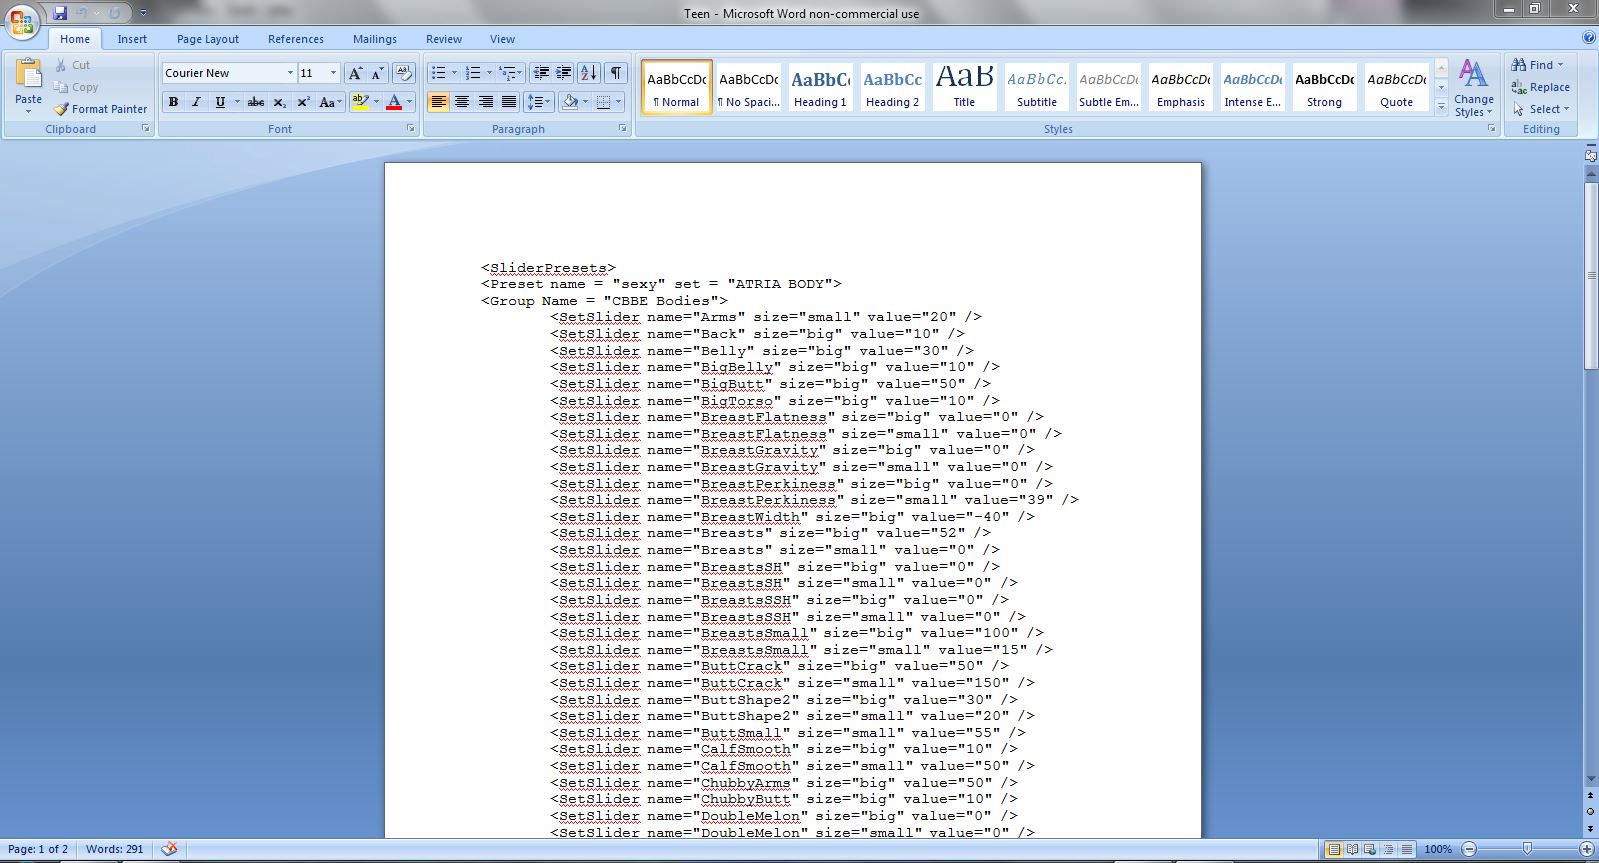Click the zoom level 100% button
This screenshot has width=1599, height=863.
pos(1438,849)
